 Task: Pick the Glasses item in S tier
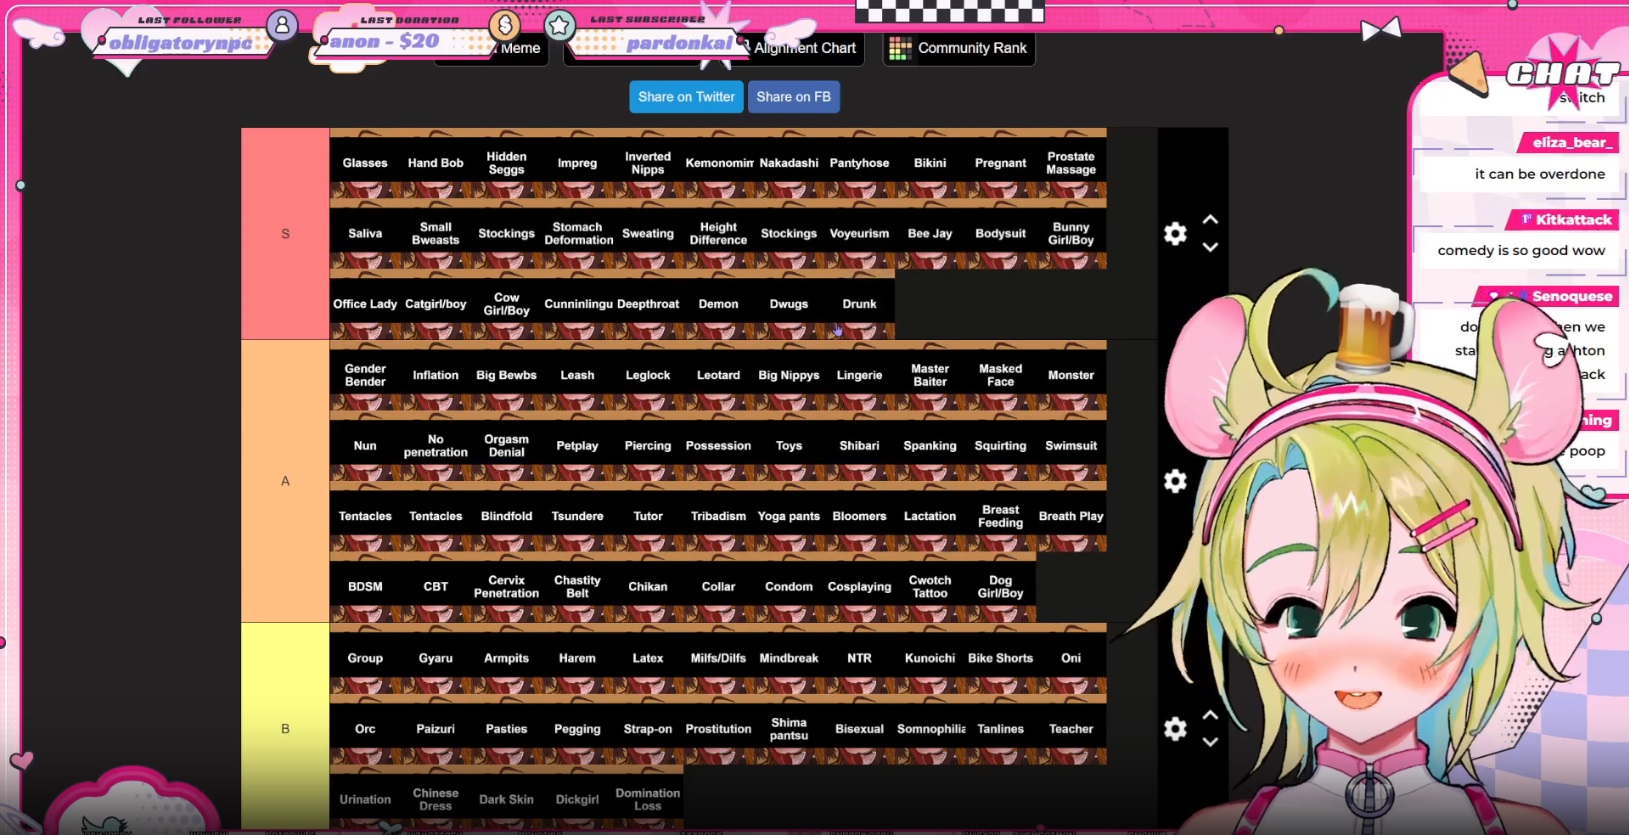pyautogui.click(x=365, y=163)
